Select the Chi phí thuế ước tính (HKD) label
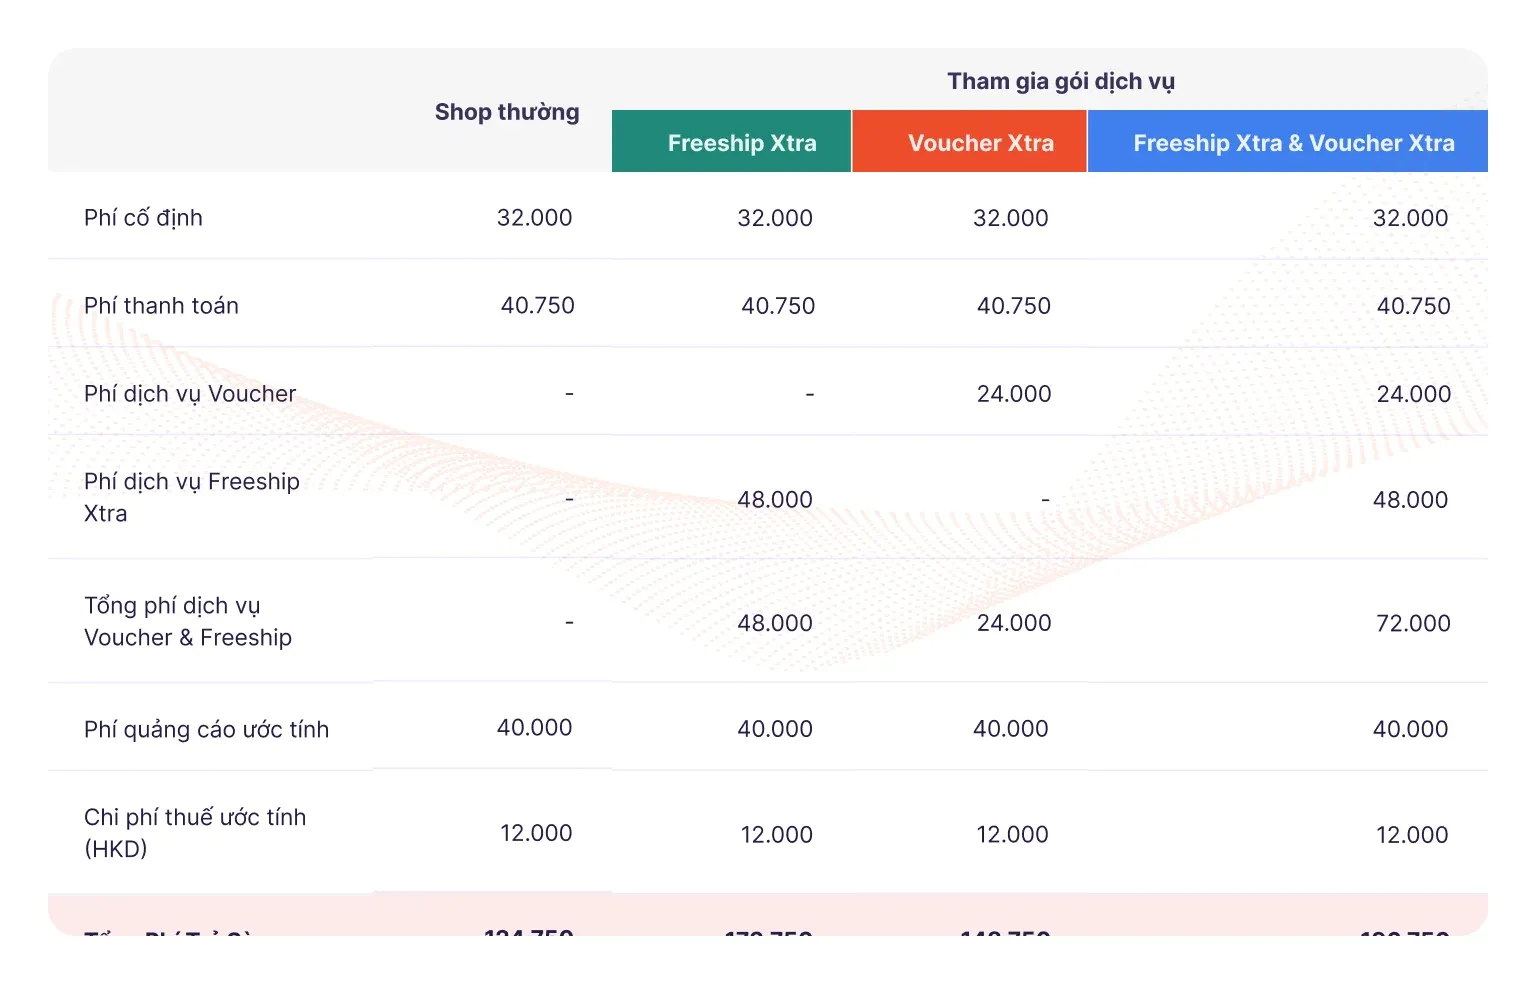This screenshot has width=1536, height=984. coord(194,832)
